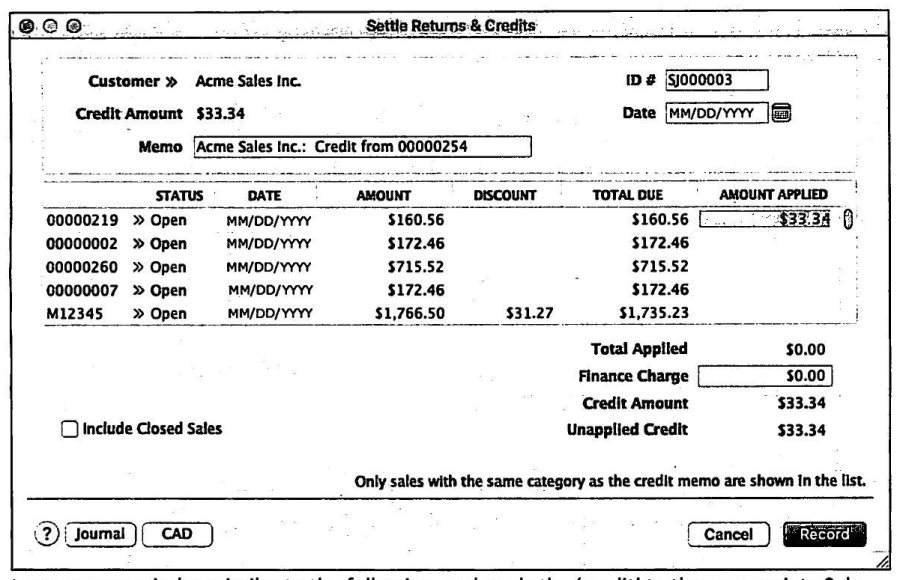
Task: Open sale 00000219 with its zoom arrow
Action: click(x=138, y=221)
